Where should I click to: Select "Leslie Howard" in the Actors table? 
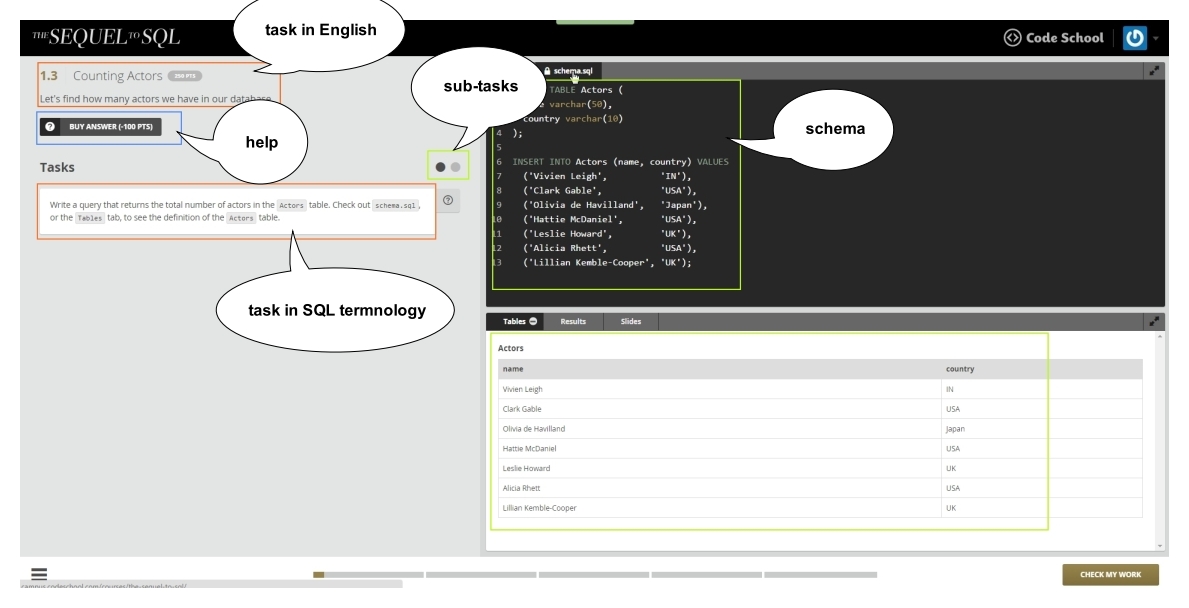(x=526, y=469)
